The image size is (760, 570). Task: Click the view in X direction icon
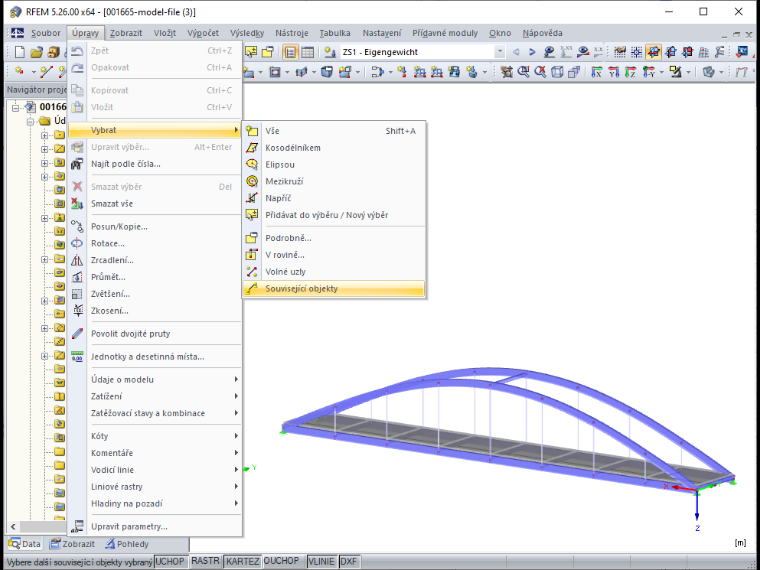pos(597,72)
